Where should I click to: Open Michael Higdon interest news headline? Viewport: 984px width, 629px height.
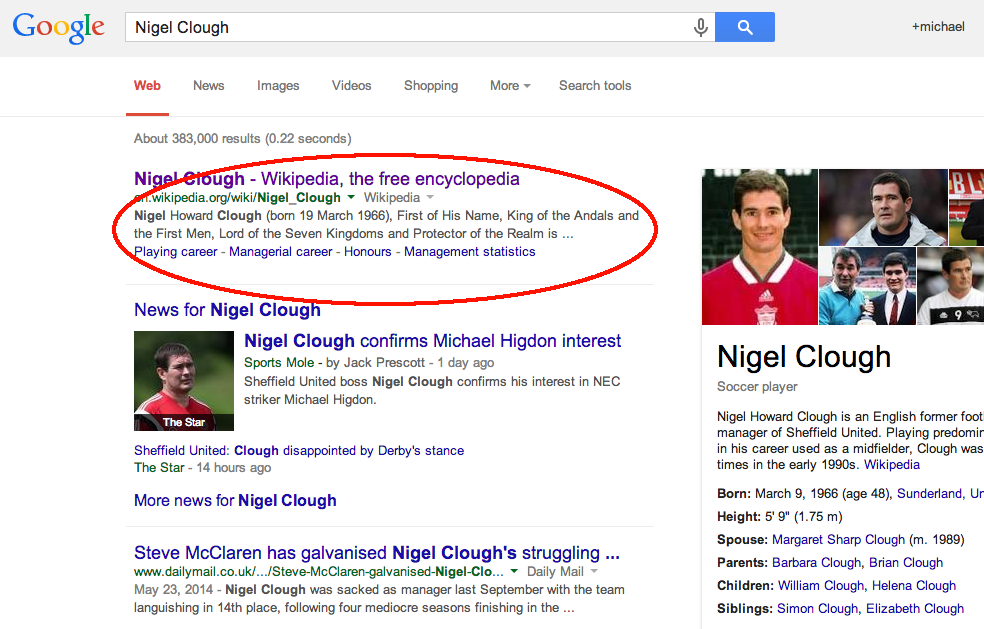[432, 341]
